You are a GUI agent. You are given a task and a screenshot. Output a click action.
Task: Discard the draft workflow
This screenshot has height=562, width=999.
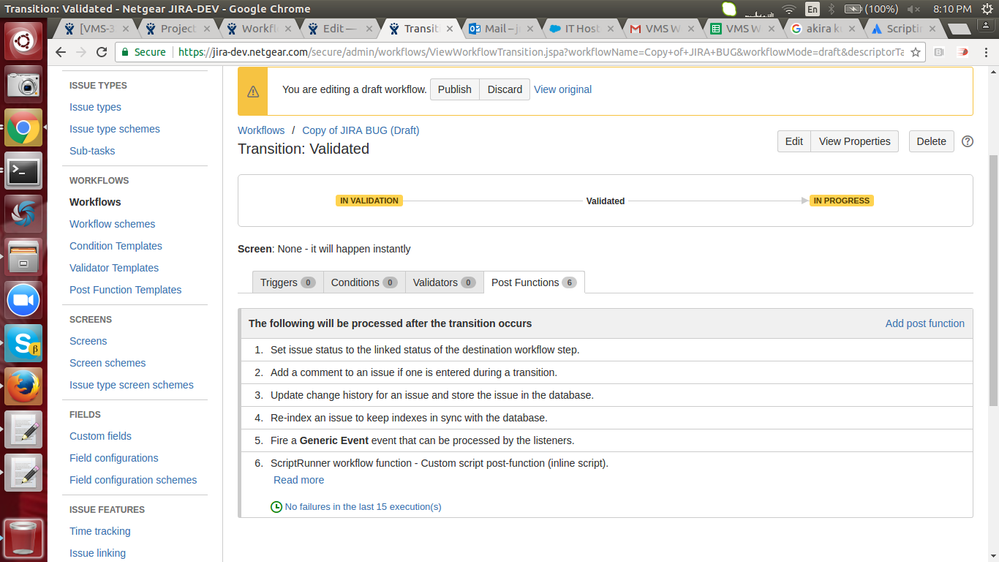(x=505, y=89)
